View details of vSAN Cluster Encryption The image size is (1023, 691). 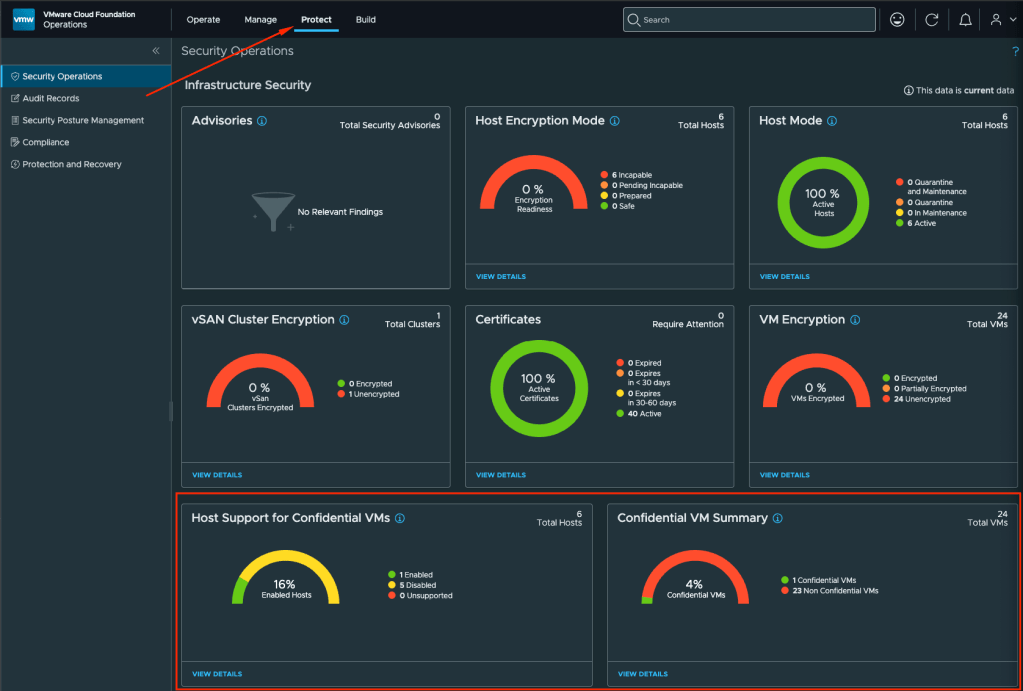click(217, 475)
